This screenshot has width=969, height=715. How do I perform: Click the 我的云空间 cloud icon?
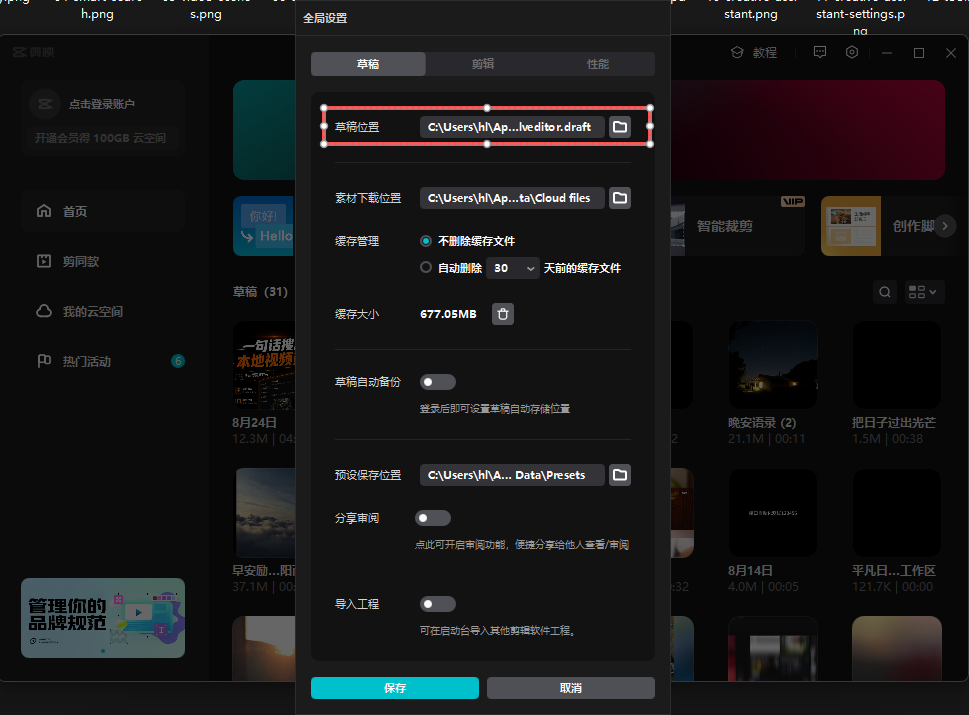[x=44, y=311]
